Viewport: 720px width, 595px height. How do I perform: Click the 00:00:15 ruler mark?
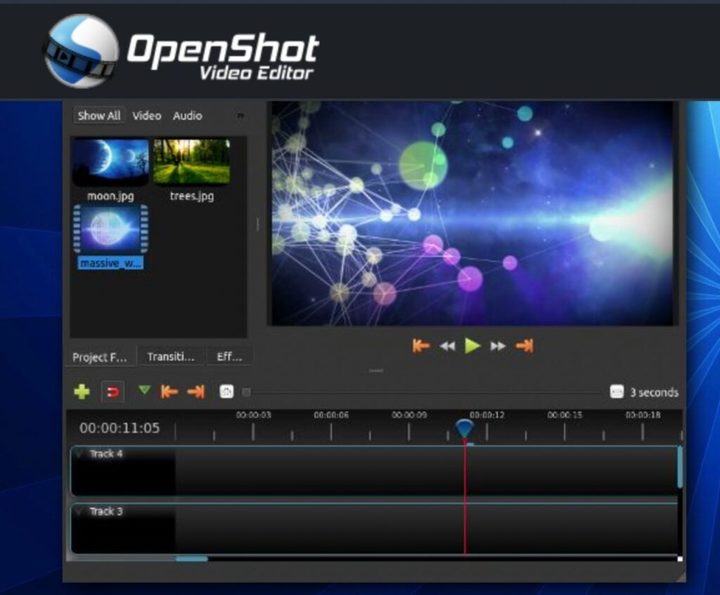565,415
